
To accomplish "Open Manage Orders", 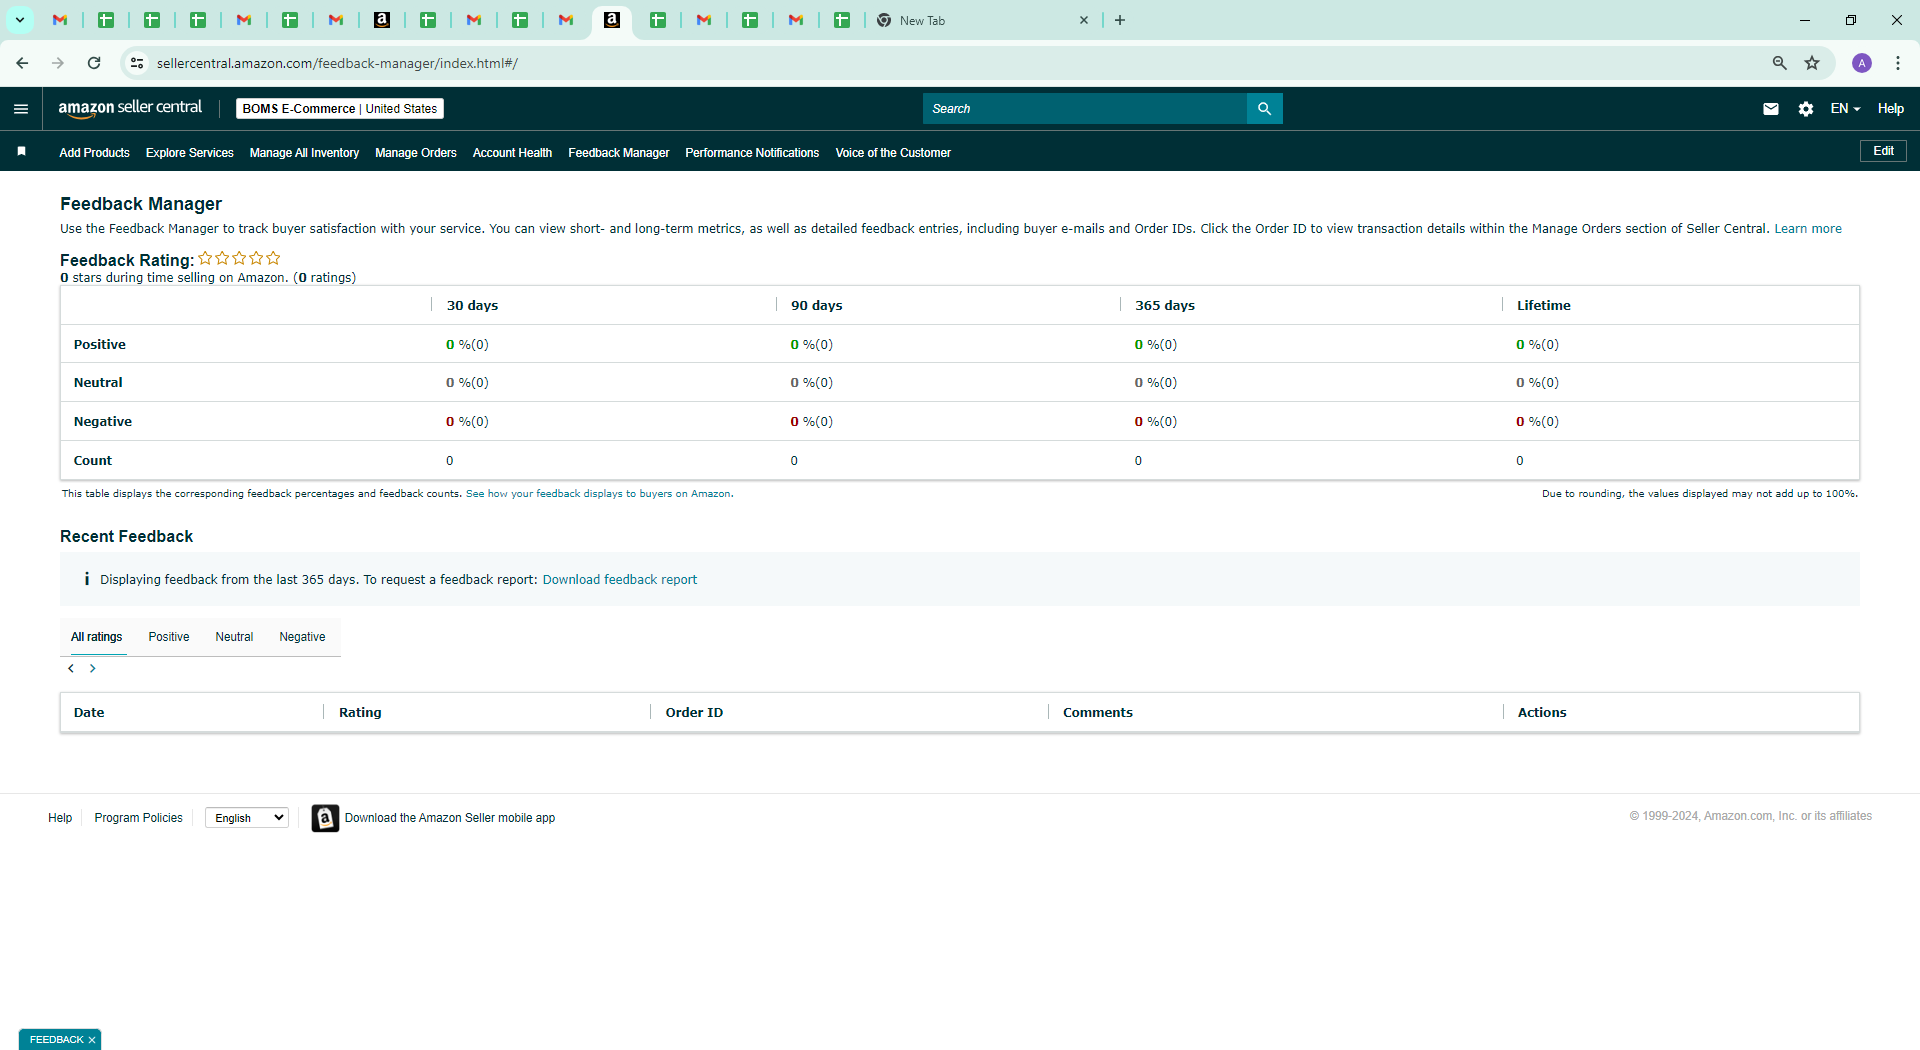I will [415, 153].
